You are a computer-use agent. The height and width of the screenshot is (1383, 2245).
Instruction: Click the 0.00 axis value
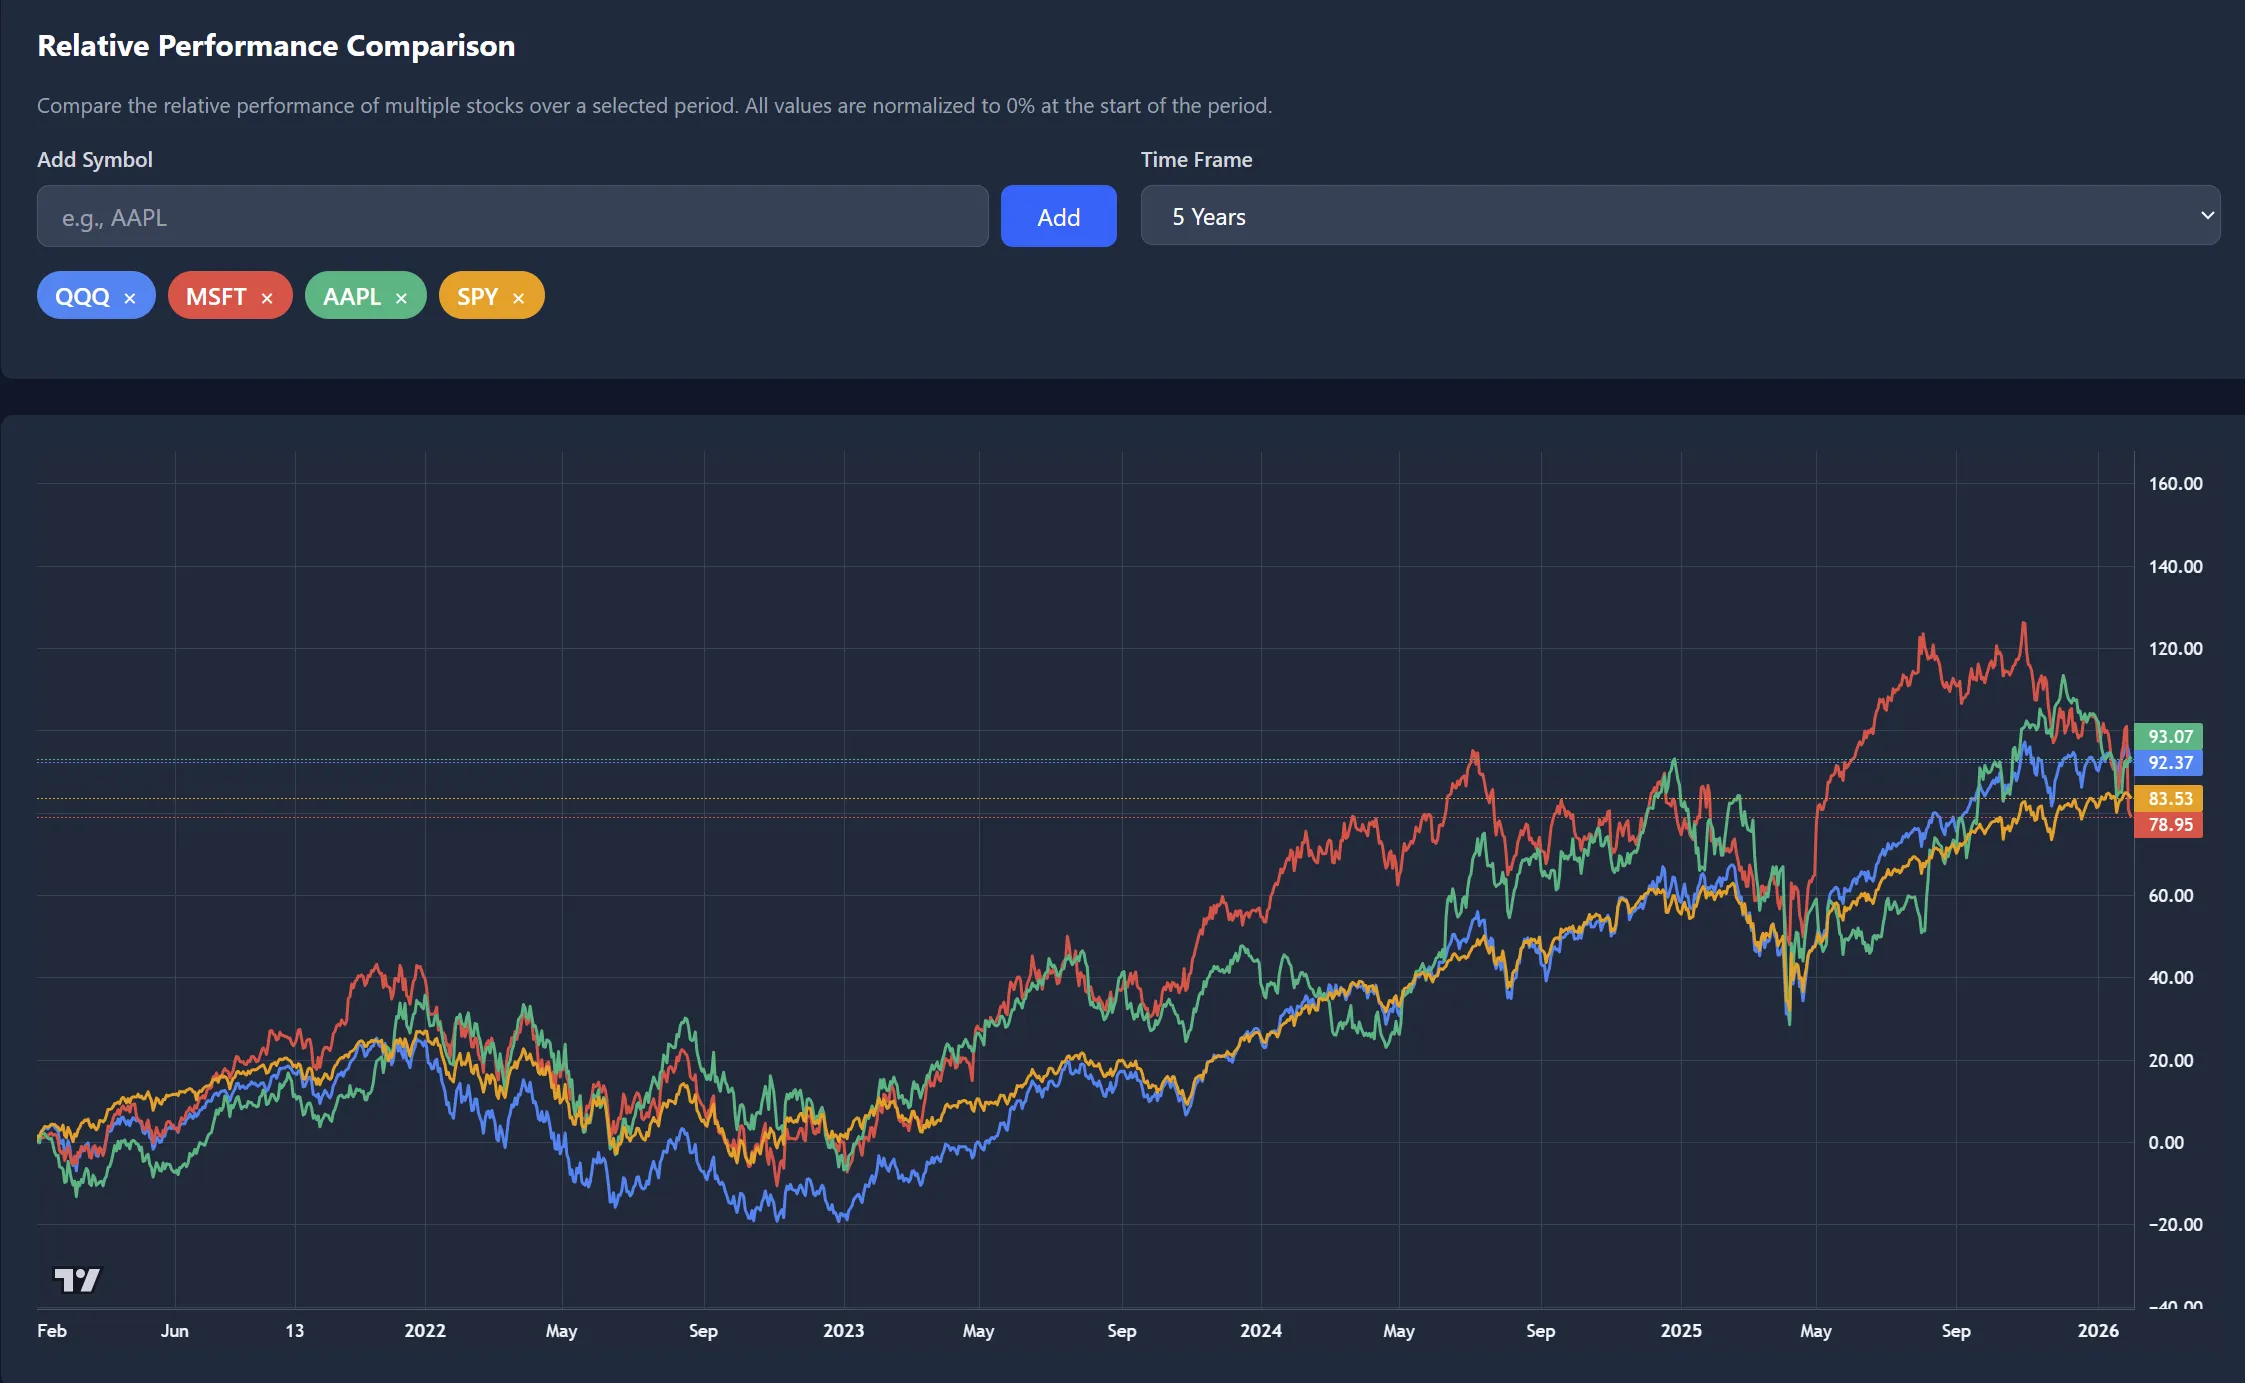point(2166,1142)
